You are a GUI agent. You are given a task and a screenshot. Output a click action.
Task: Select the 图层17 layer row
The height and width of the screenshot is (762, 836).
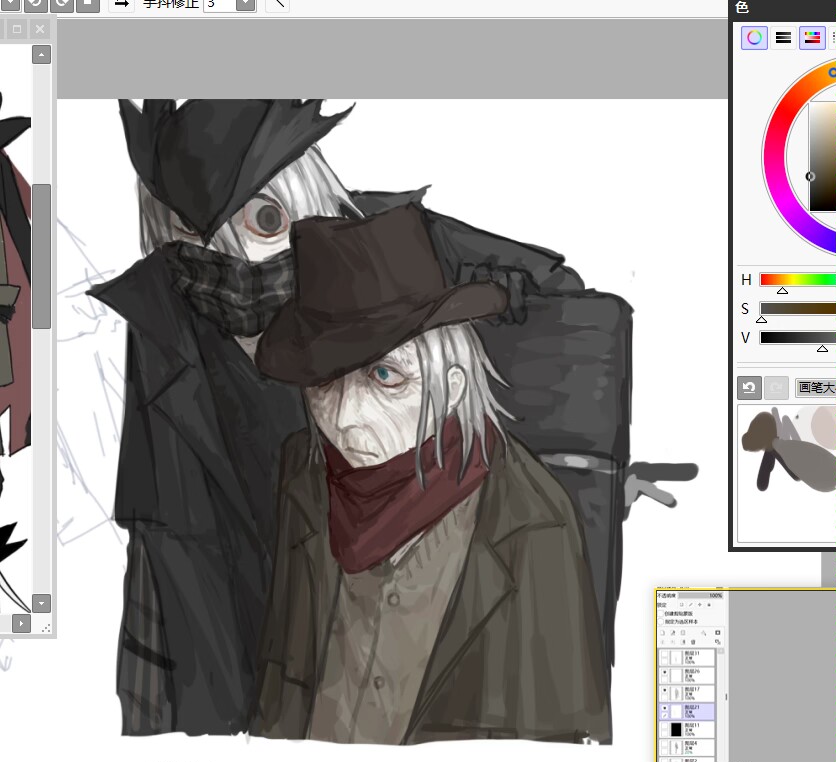click(687, 693)
